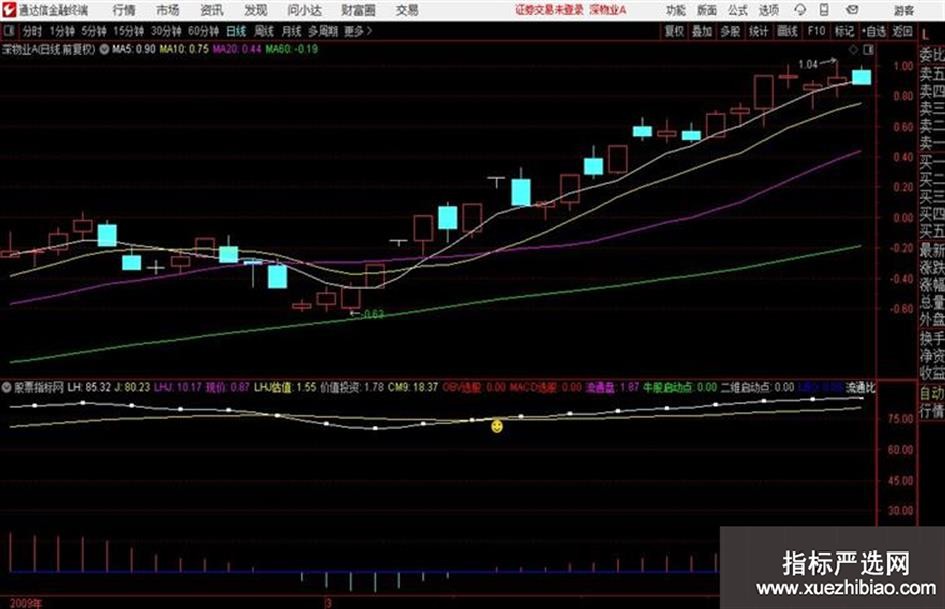Open the headset customer service icon
Image resolution: width=945 pixels, height=609 pixels.
pyautogui.click(x=800, y=10)
